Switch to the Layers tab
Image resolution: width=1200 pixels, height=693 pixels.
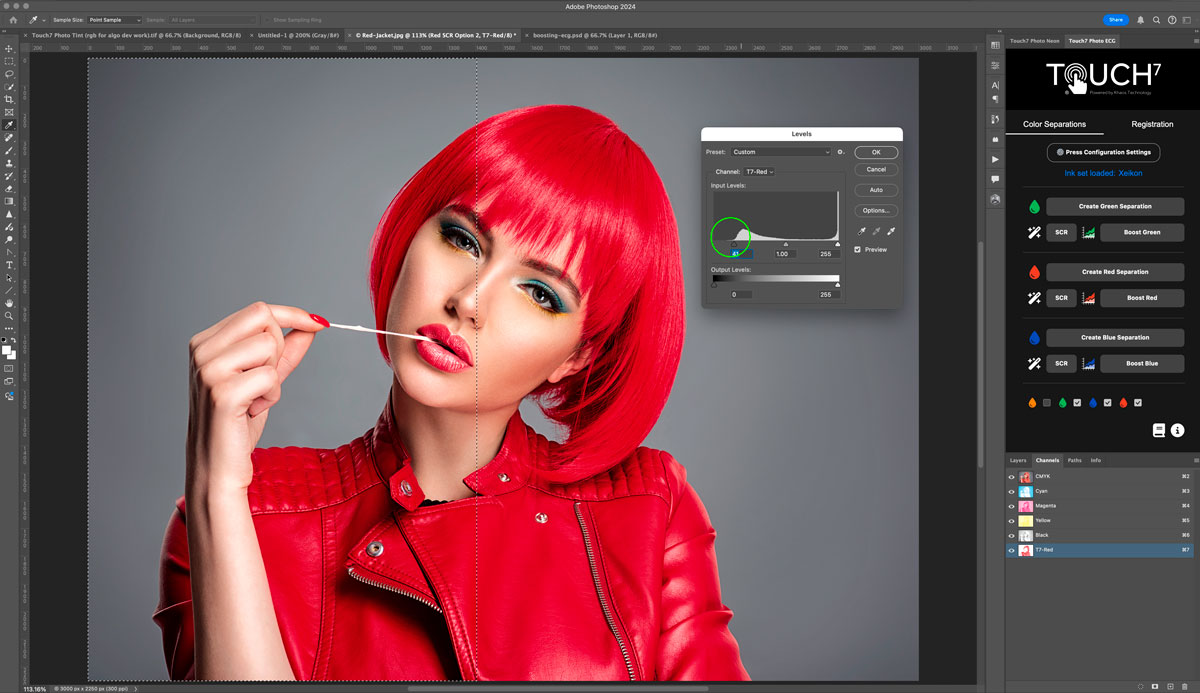1018,460
